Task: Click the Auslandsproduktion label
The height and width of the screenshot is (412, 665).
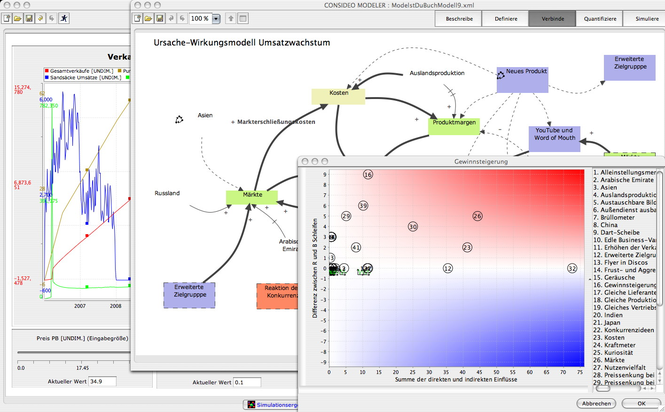Action: (437, 73)
